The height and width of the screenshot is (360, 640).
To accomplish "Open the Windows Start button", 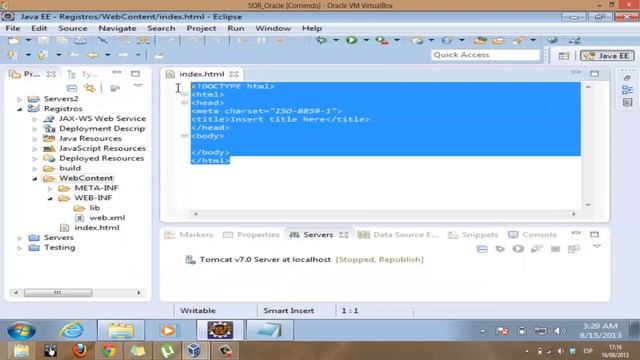I will (22, 330).
